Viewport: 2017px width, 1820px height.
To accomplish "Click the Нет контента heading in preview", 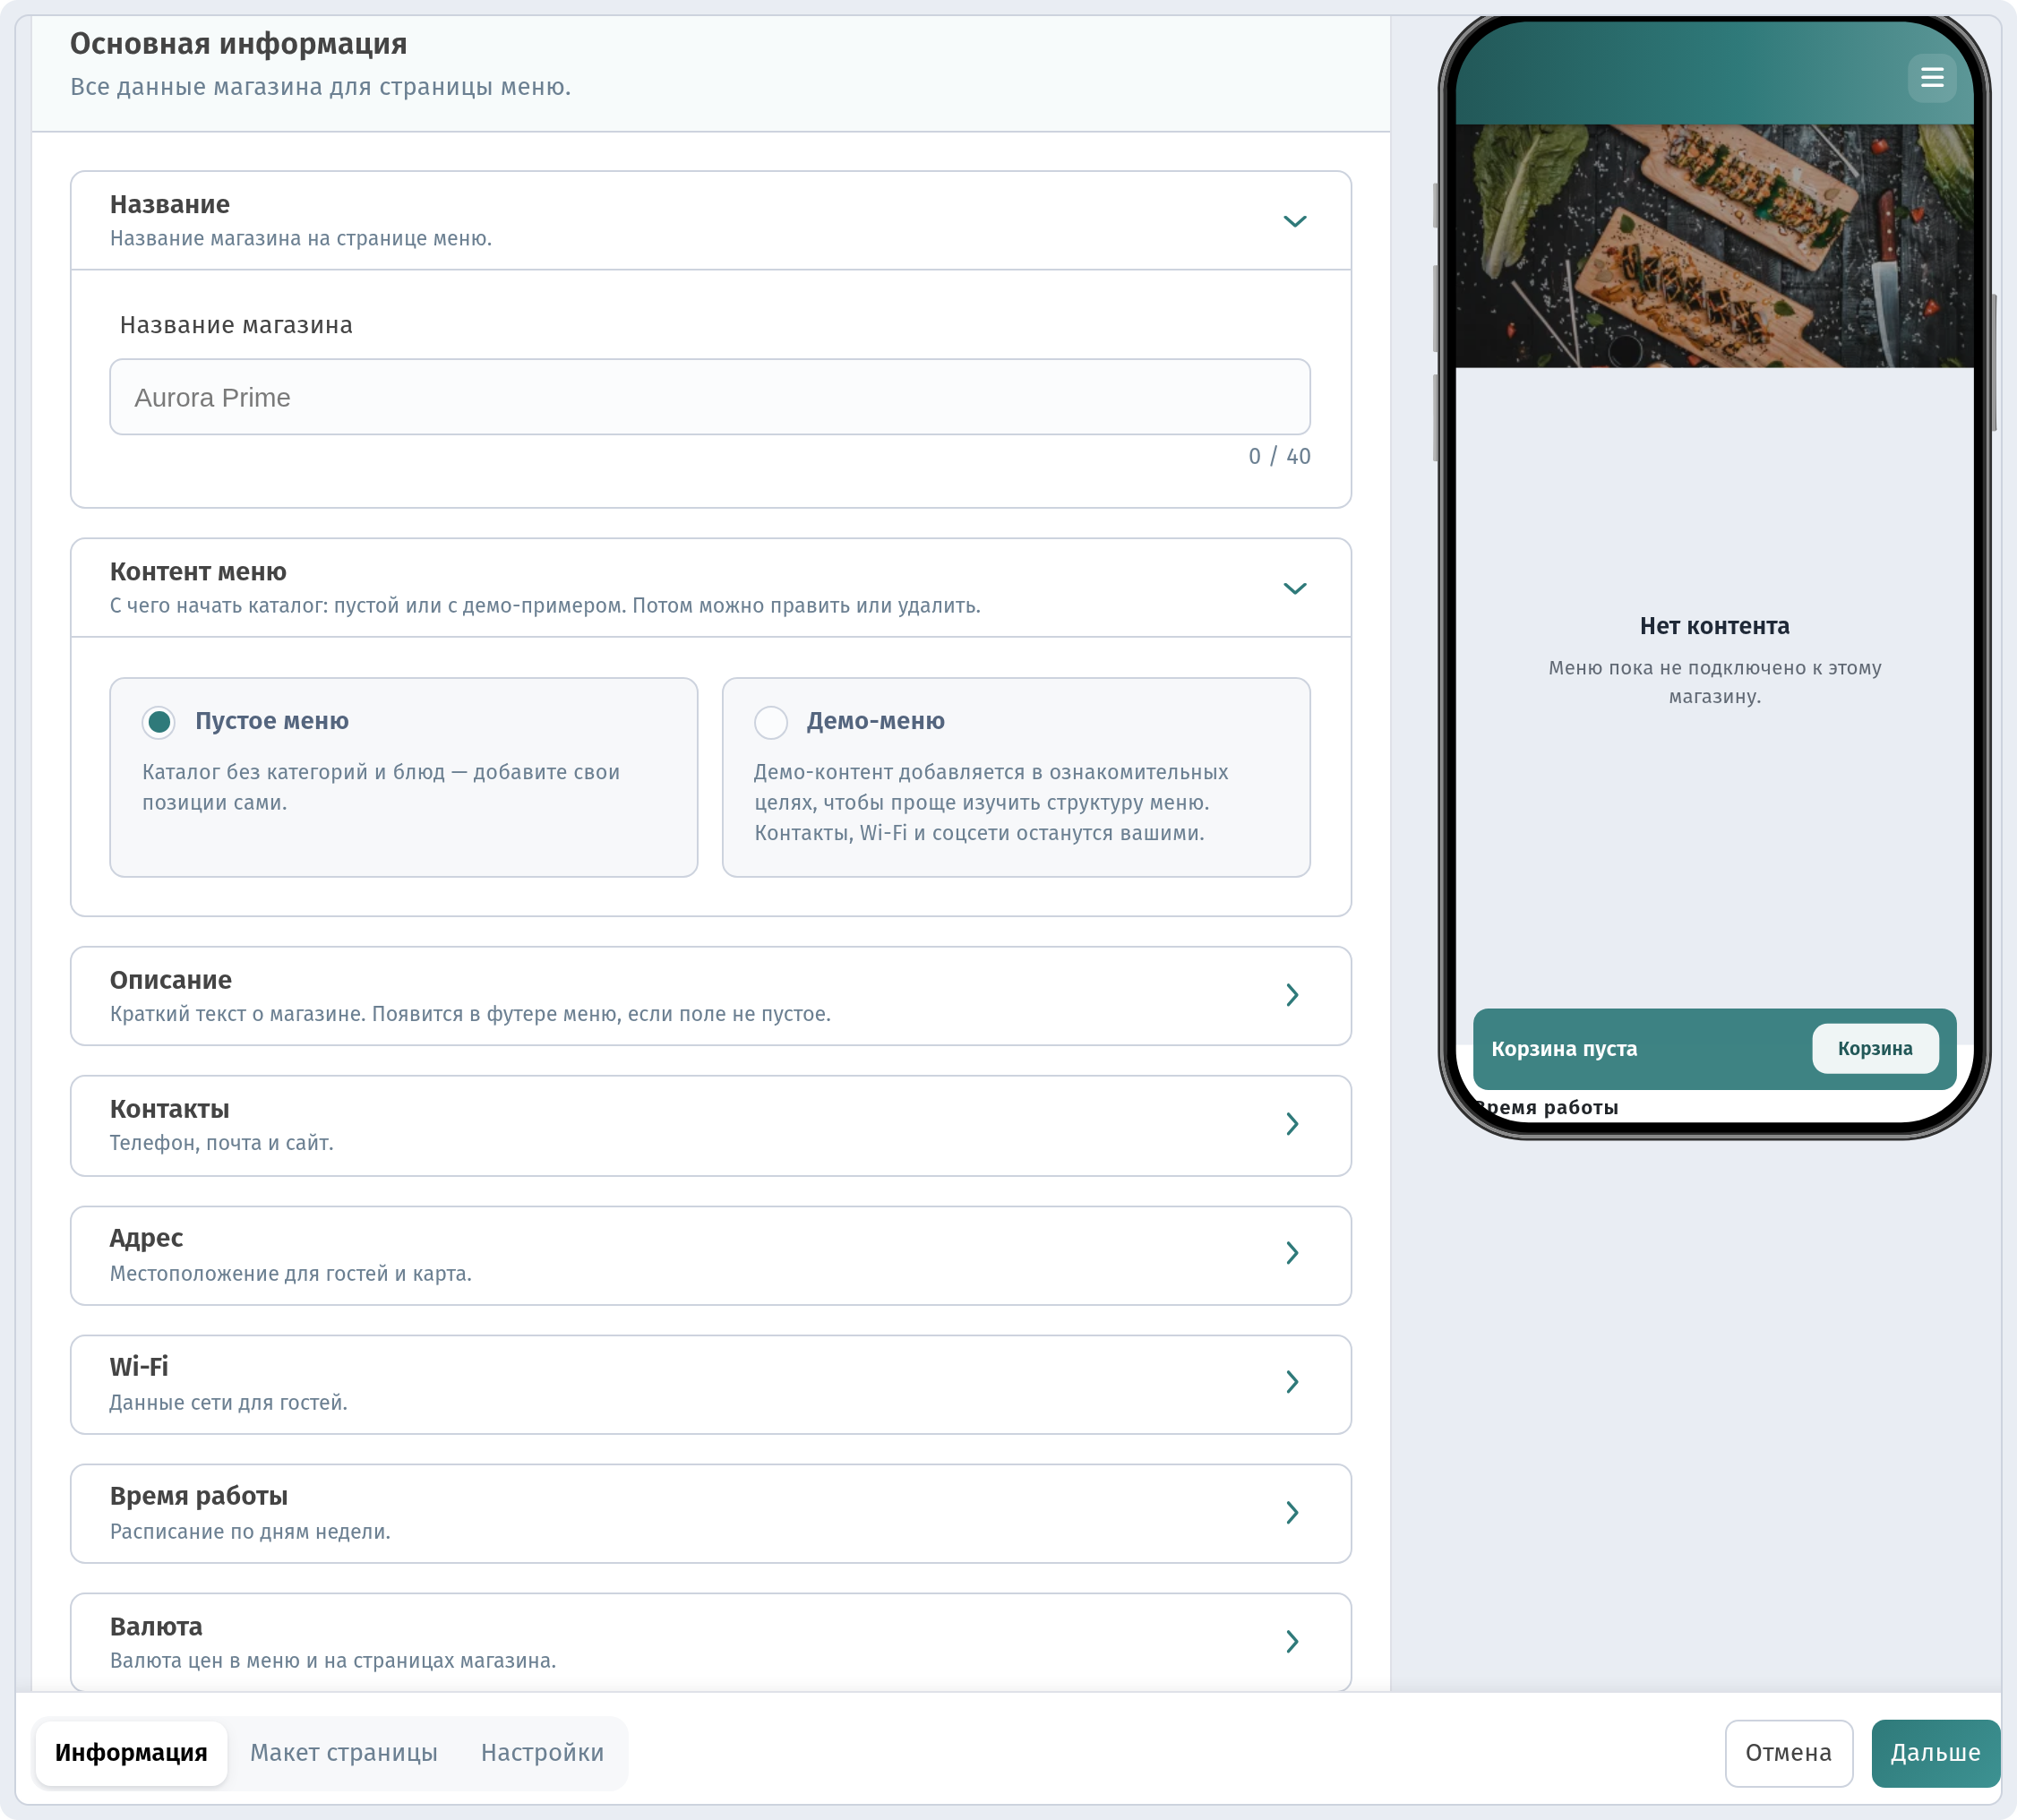I will pyautogui.click(x=1714, y=626).
